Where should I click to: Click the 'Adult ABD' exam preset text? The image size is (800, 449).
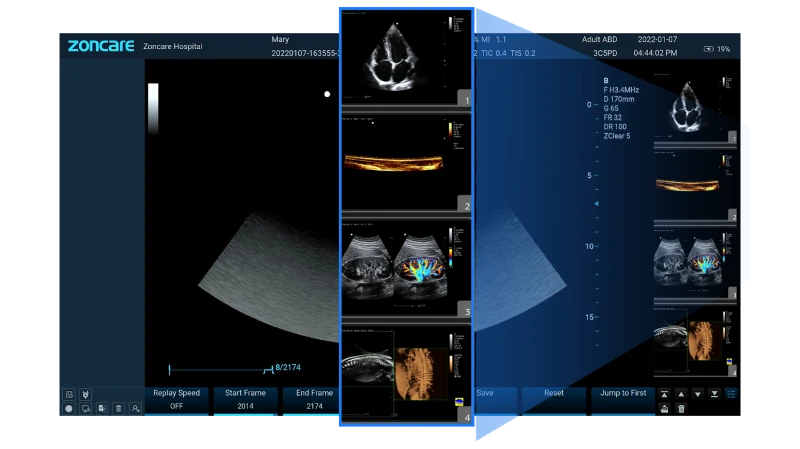(x=599, y=39)
